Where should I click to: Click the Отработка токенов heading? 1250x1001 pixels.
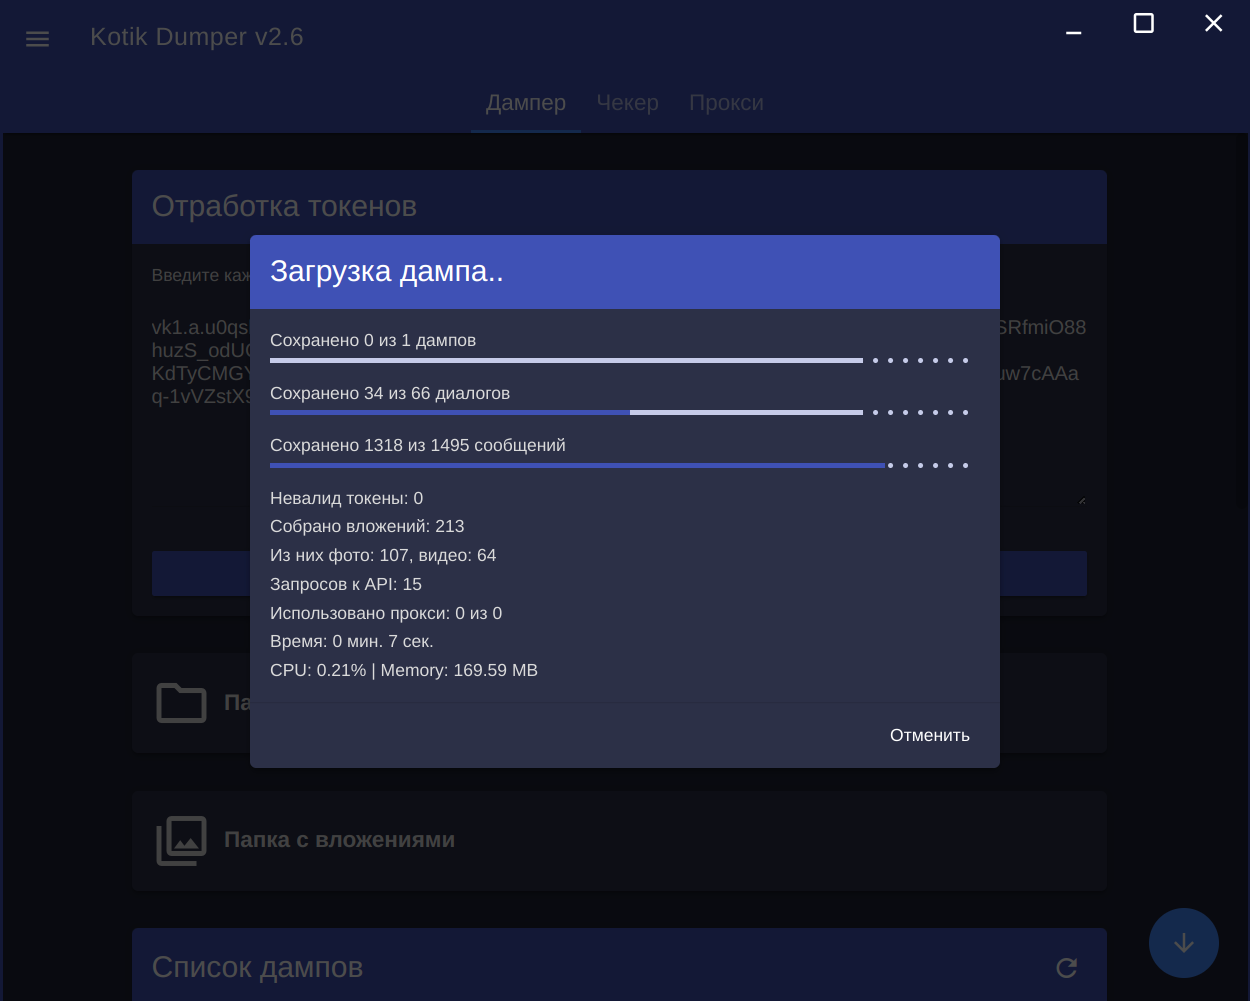(284, 207)
